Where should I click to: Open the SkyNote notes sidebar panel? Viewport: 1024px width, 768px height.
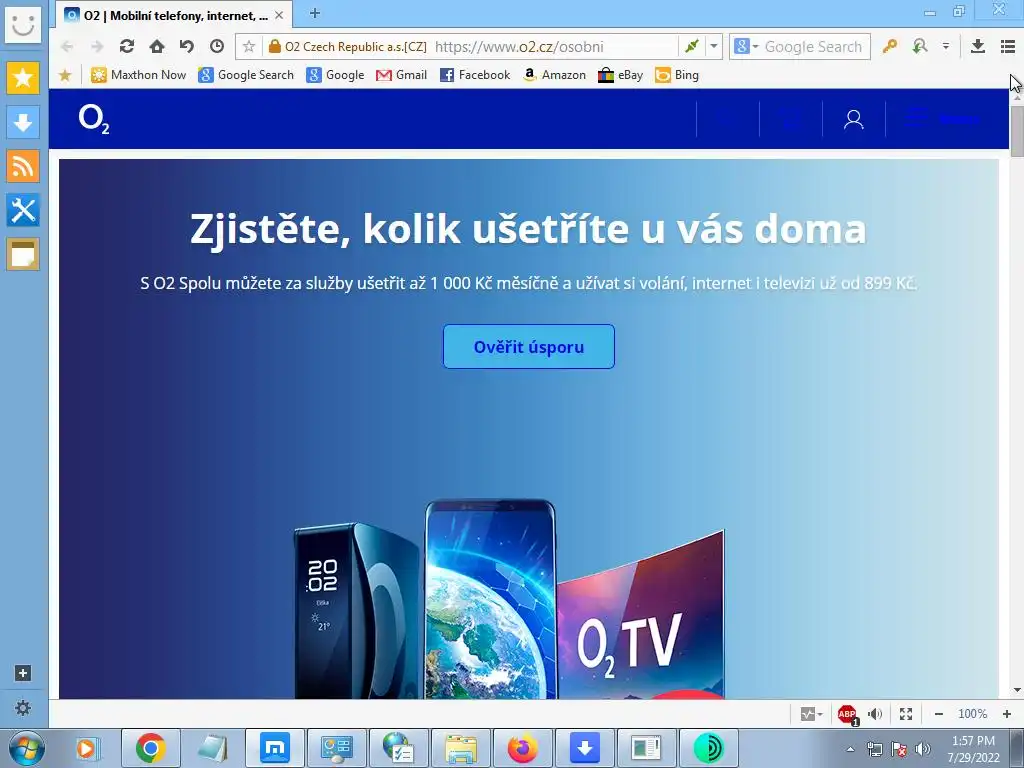click(x=23, y=253)
